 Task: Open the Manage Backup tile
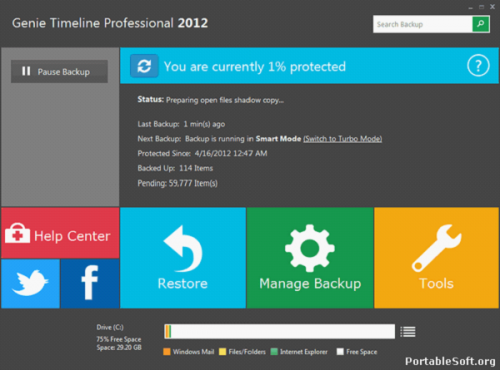(310, 258)
